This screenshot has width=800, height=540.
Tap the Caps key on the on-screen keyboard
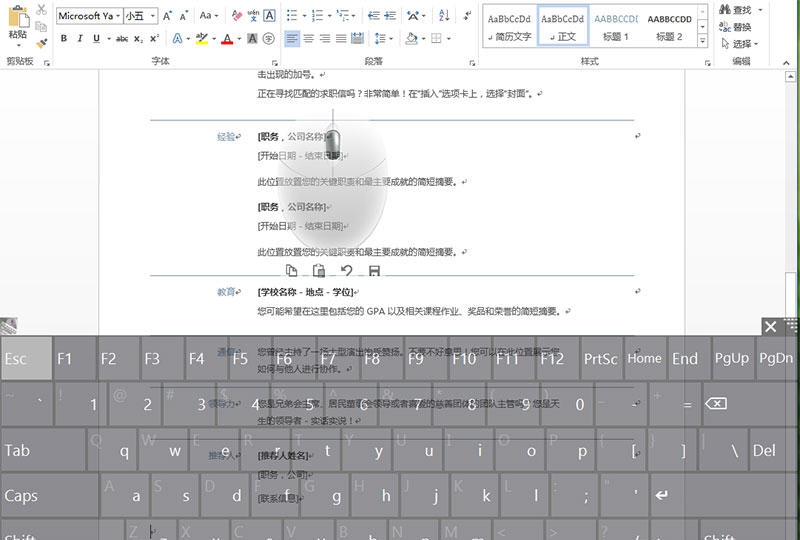click(x=49, y=496)
